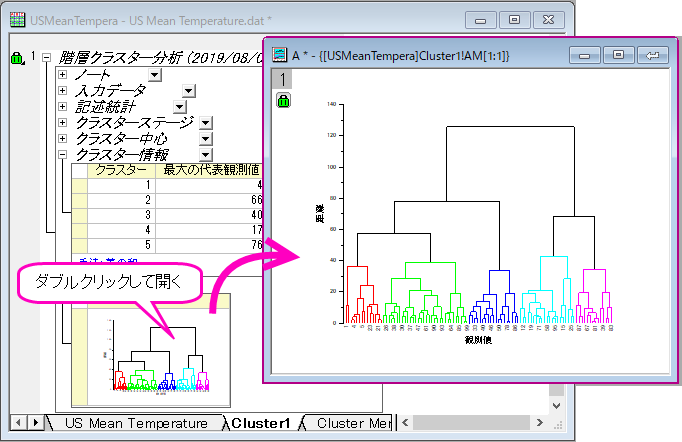Click the クラスター情報 section label
Screen dimensions: 682x442
[x=123, y=154]
